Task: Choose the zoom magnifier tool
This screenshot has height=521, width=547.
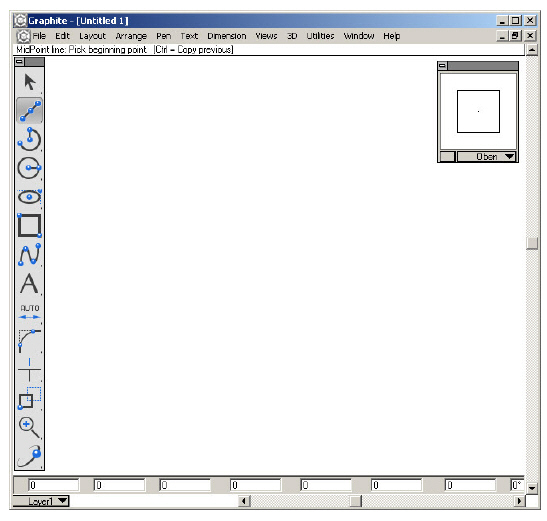Action: point(30,427)
